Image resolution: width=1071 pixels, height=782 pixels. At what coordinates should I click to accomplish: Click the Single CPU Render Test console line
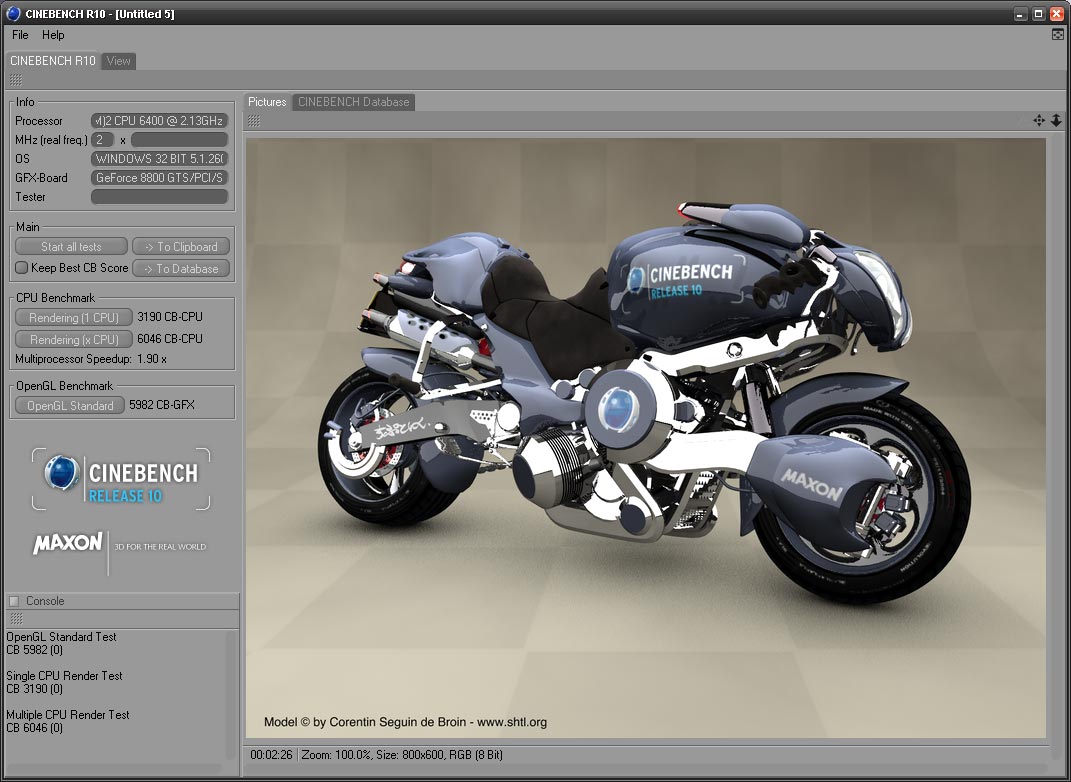(64, 675)
